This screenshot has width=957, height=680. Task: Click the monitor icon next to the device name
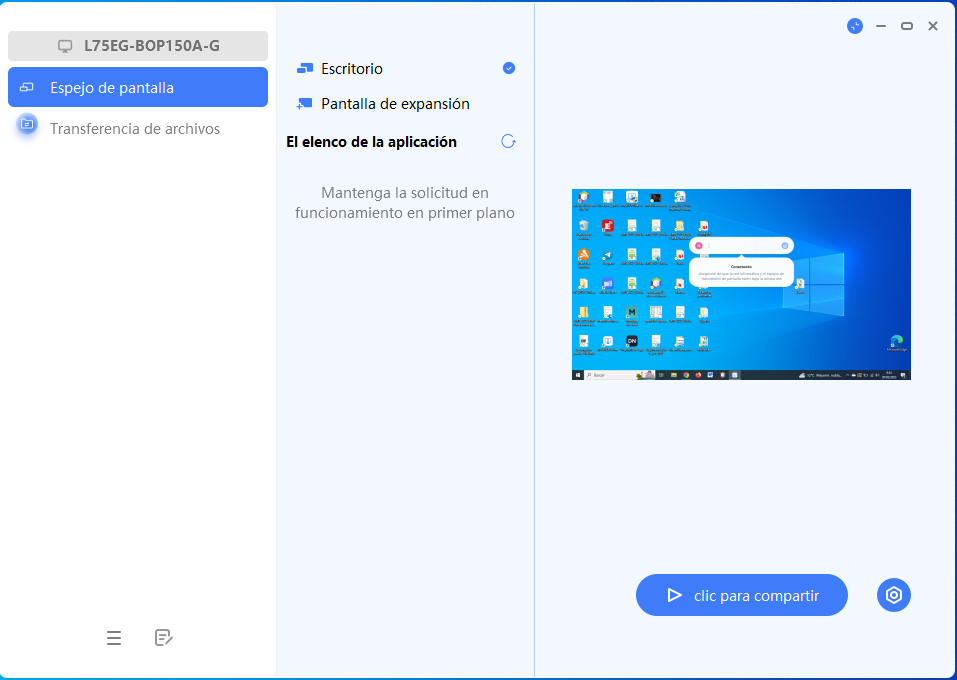66,45
